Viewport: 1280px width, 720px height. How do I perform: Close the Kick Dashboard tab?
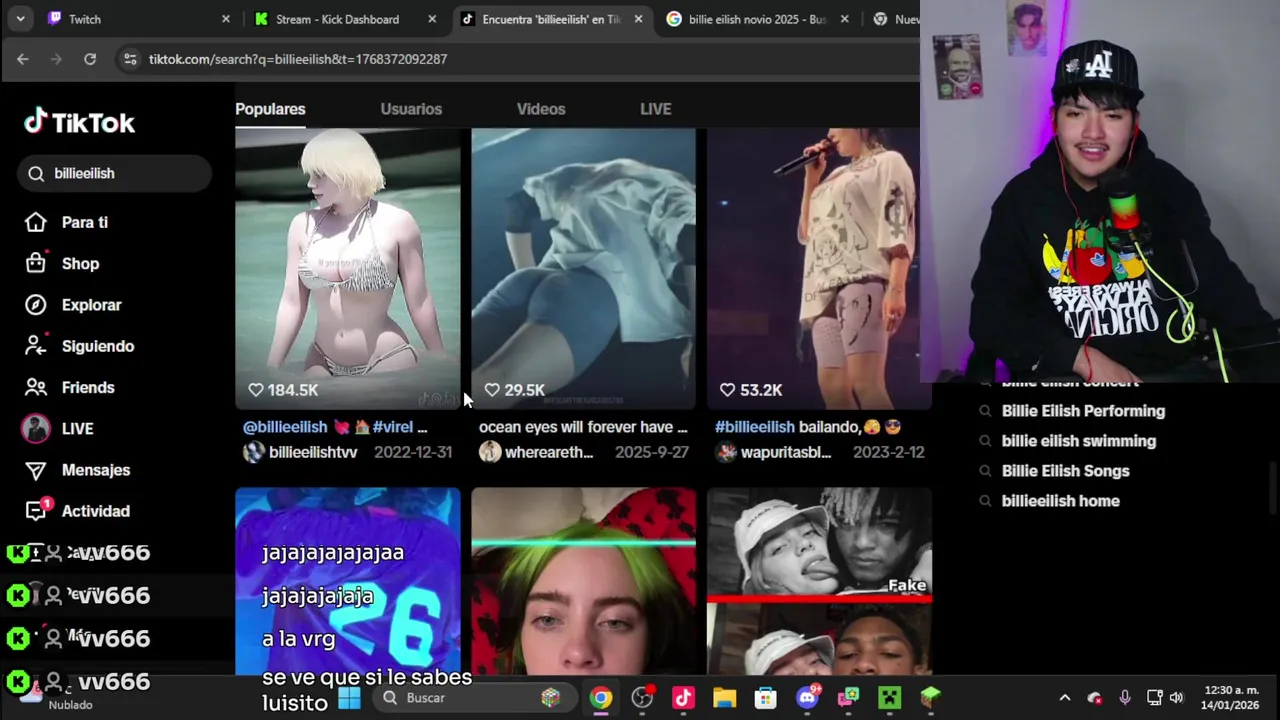pyautogui.click(x=432, y=19)
